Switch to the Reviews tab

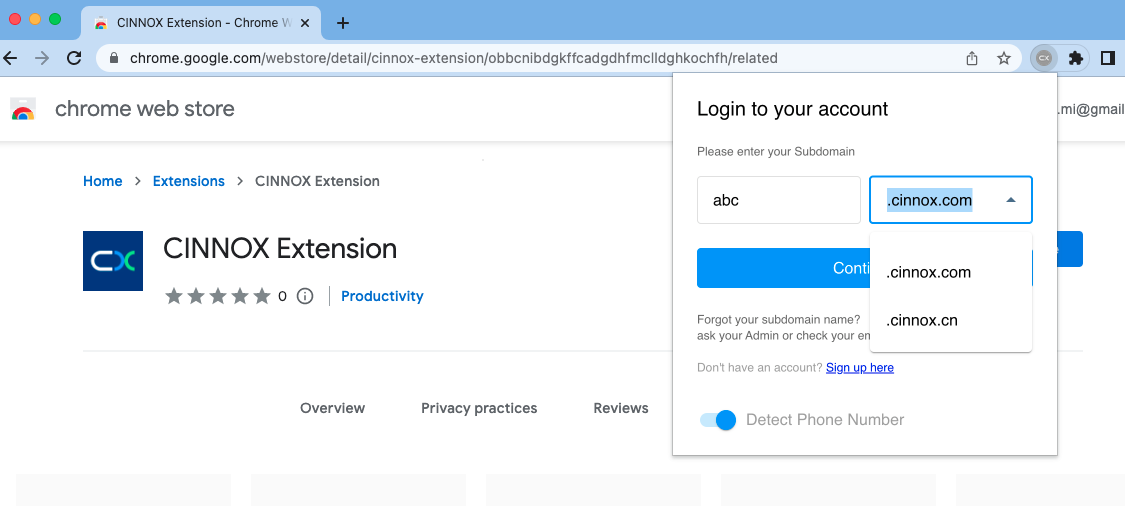pos(621,408)
